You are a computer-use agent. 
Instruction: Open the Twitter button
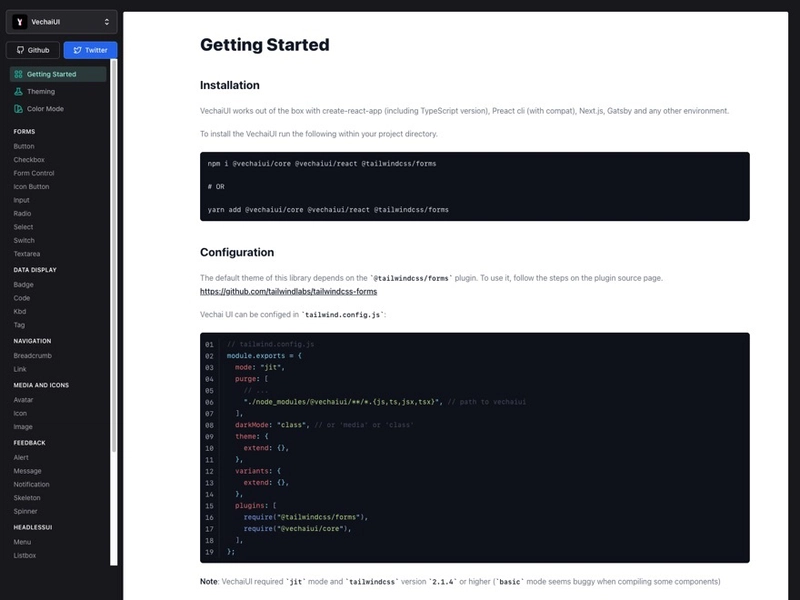click(x=90, y=50)
